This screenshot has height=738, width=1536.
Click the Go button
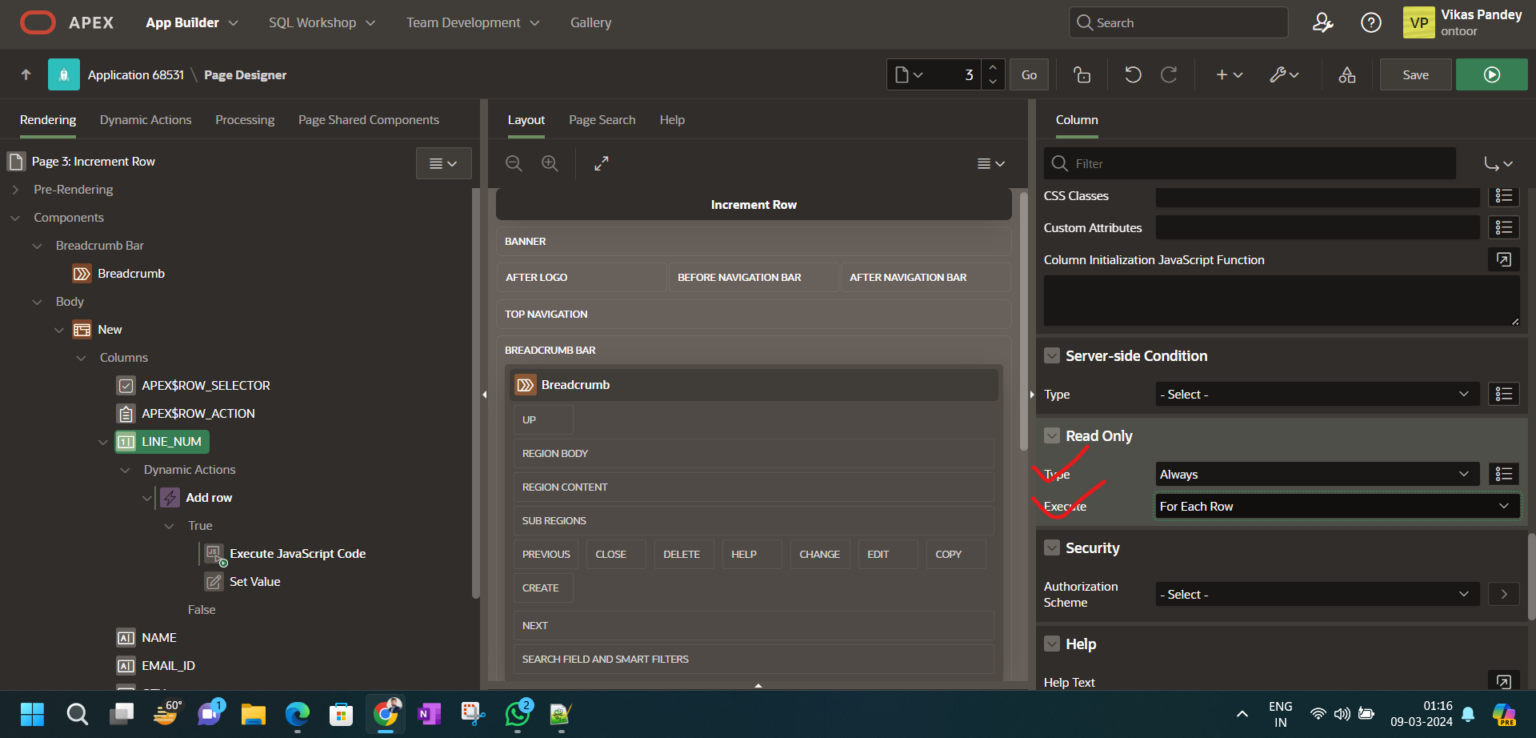pyautogui.click(x=1028, y=75)
